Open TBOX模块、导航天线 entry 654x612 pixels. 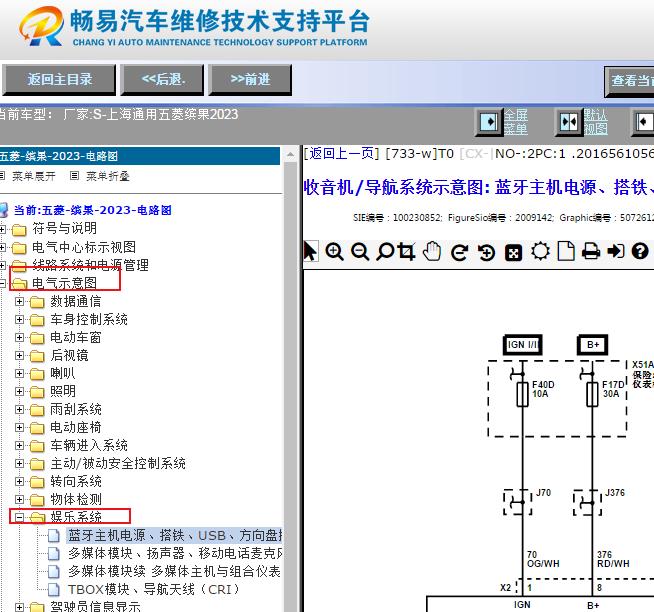click(x=154, y=589)
